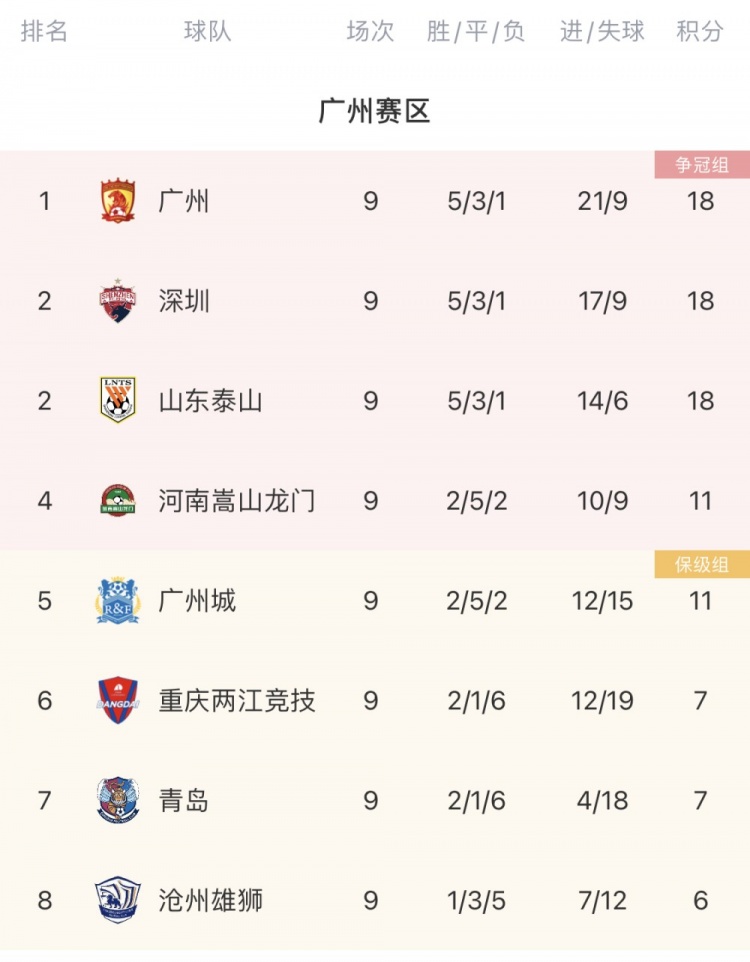Viewport: 750px width, 962px height.
Task: Click the 沧州雄狮 team crest icon
Action: [118, 900]
